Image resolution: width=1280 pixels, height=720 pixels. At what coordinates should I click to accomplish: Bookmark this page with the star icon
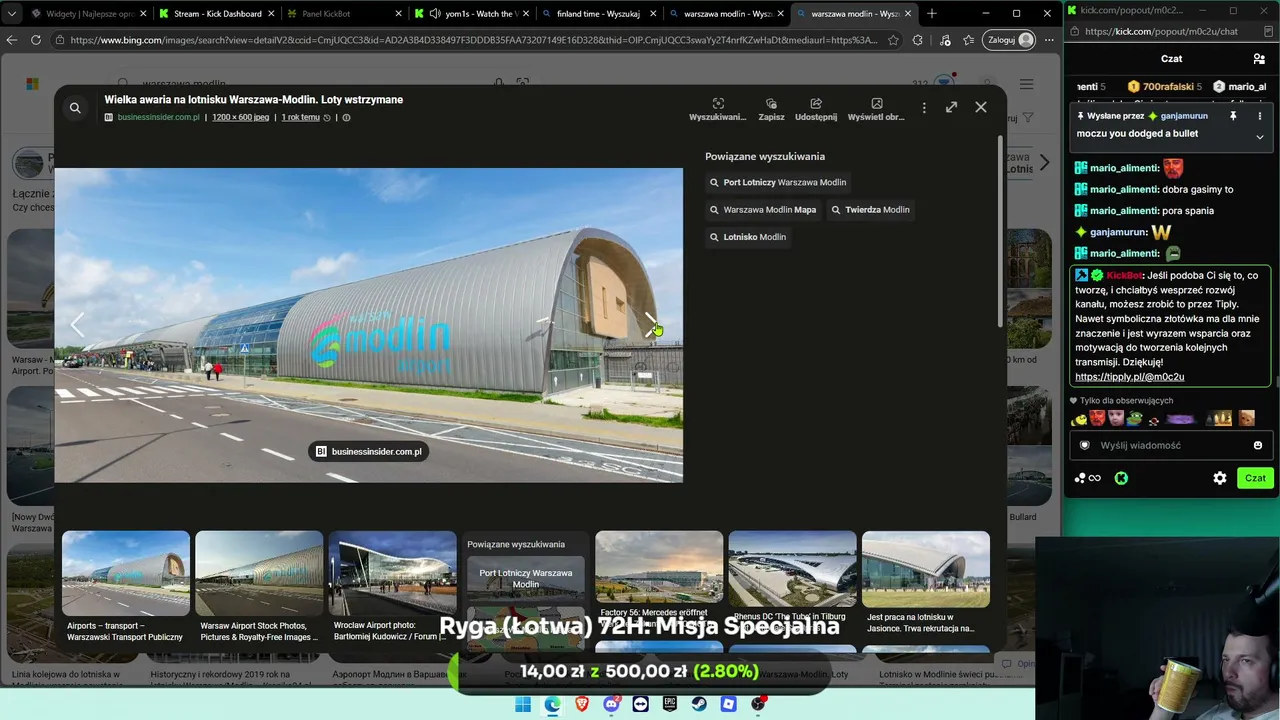click(892, 40)
